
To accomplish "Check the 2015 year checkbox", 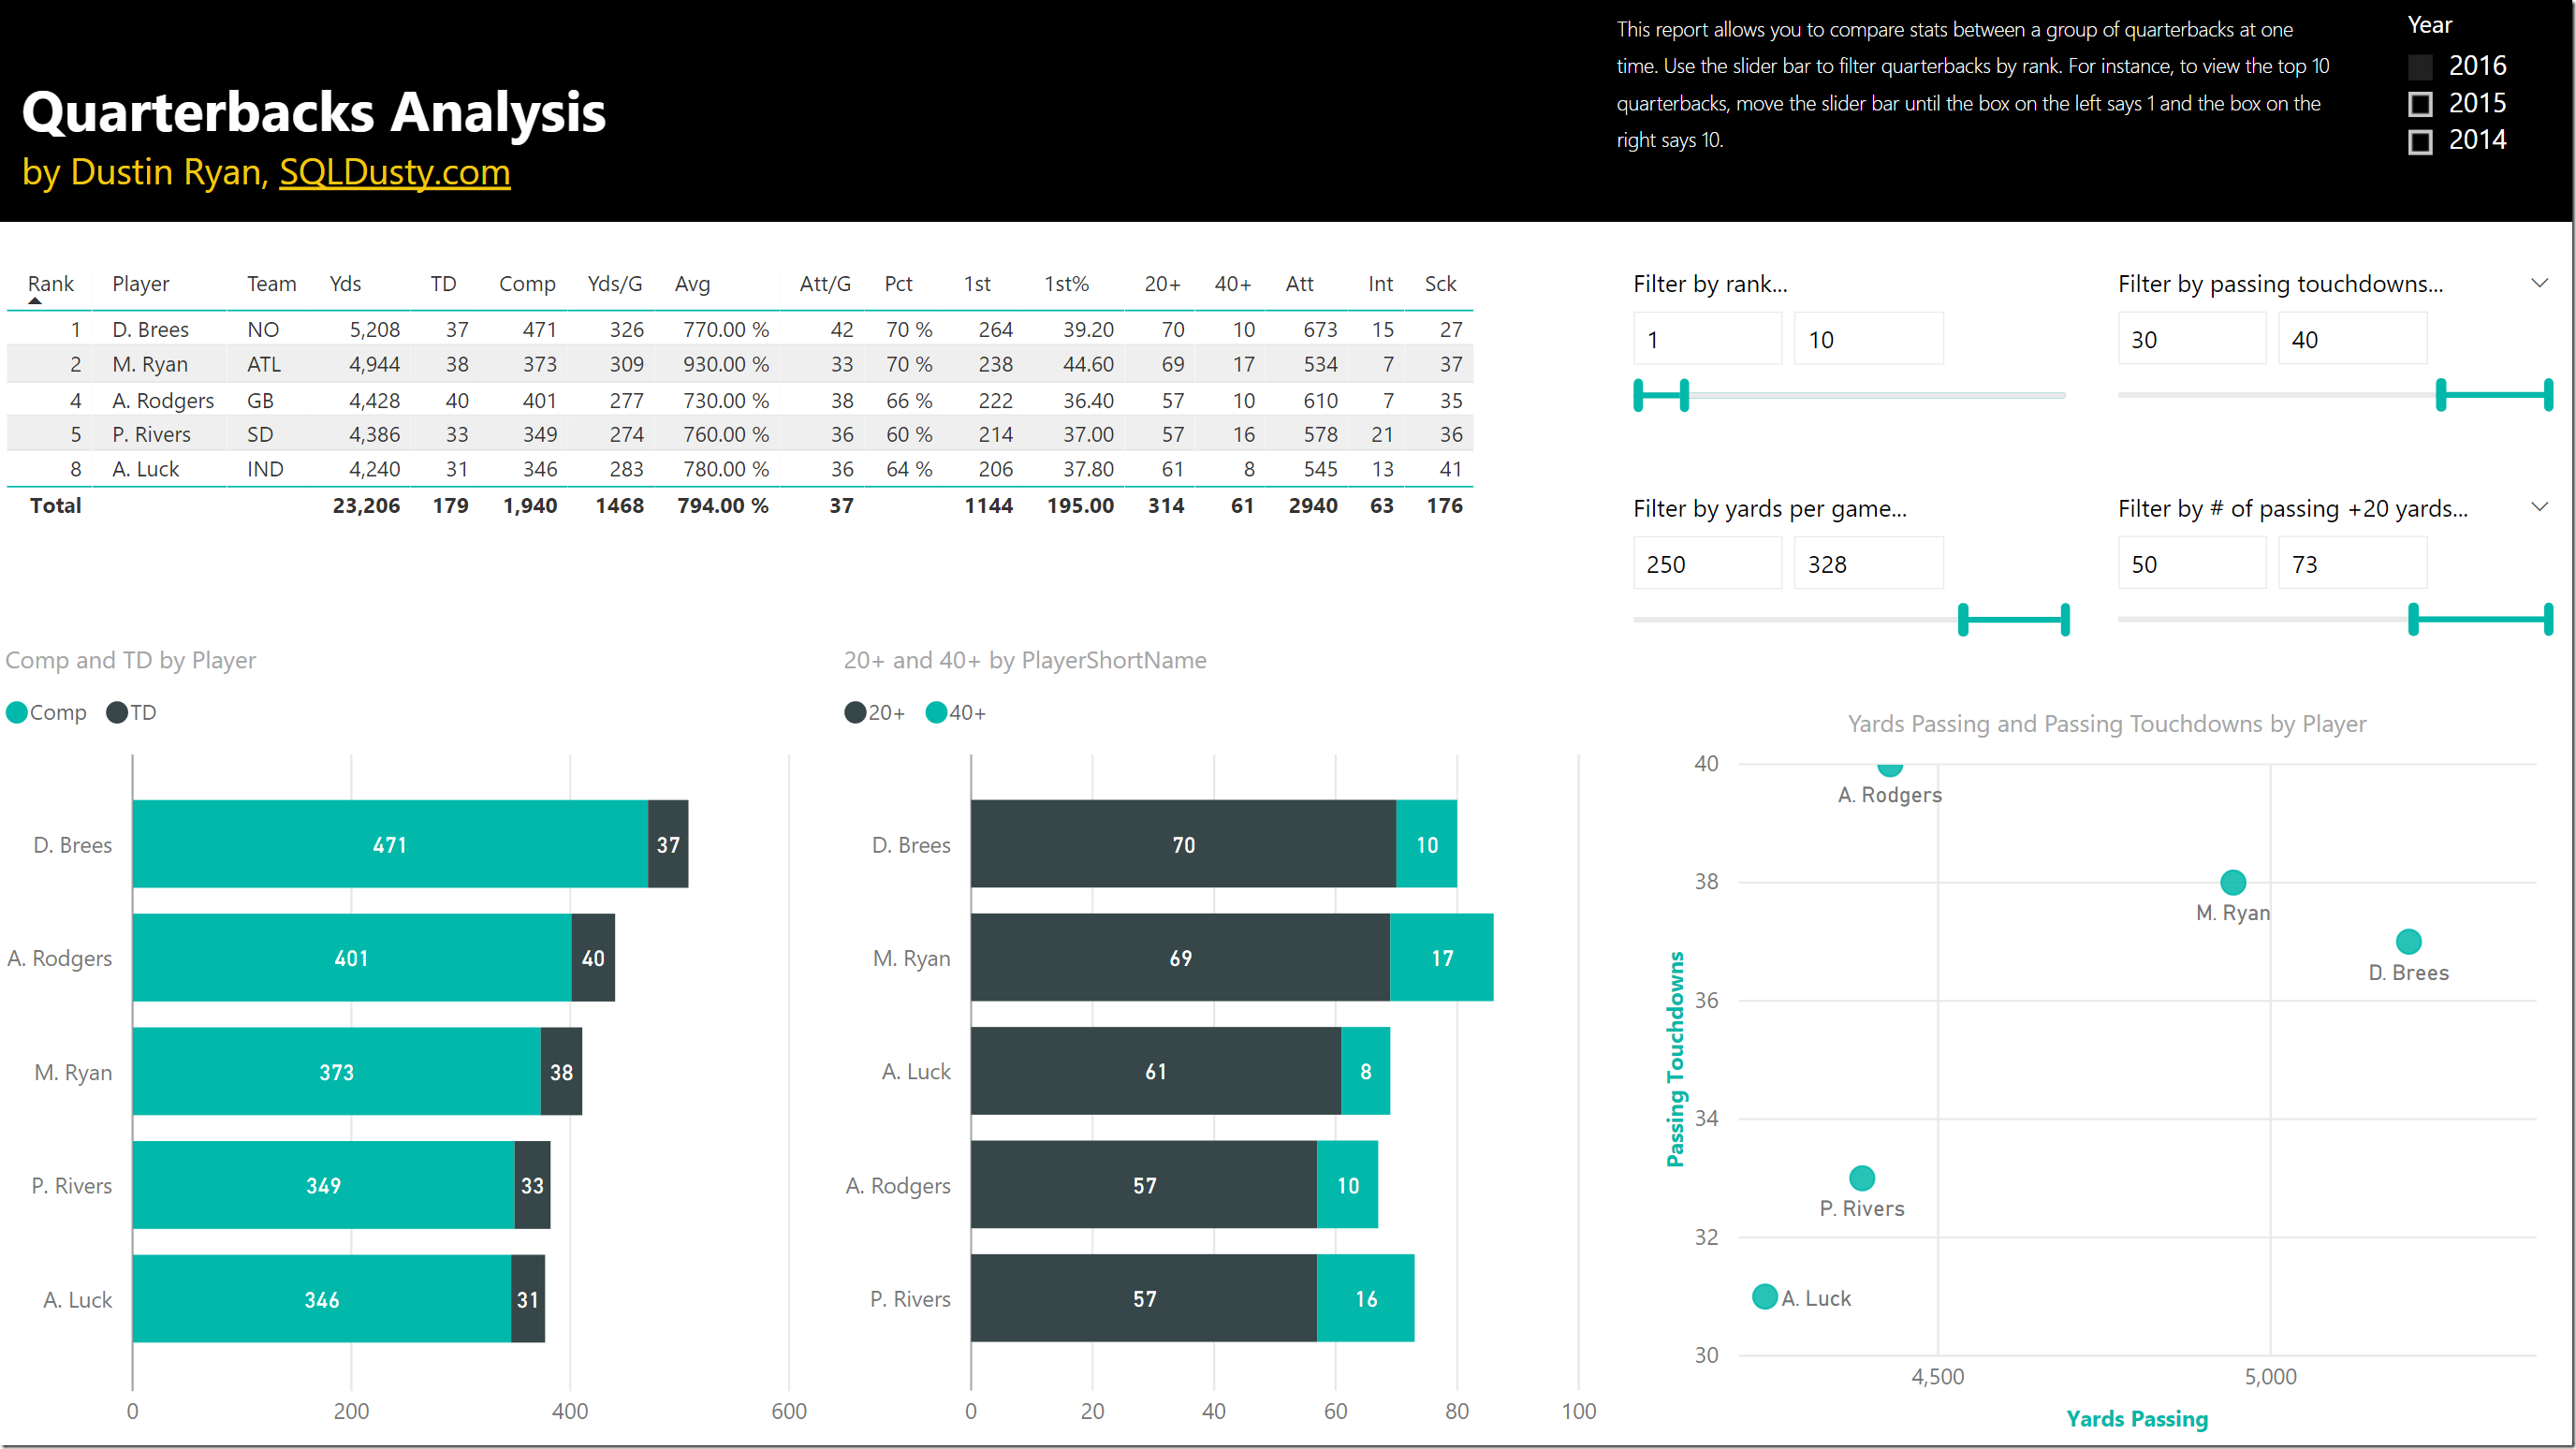I will tap(2419, 104).
